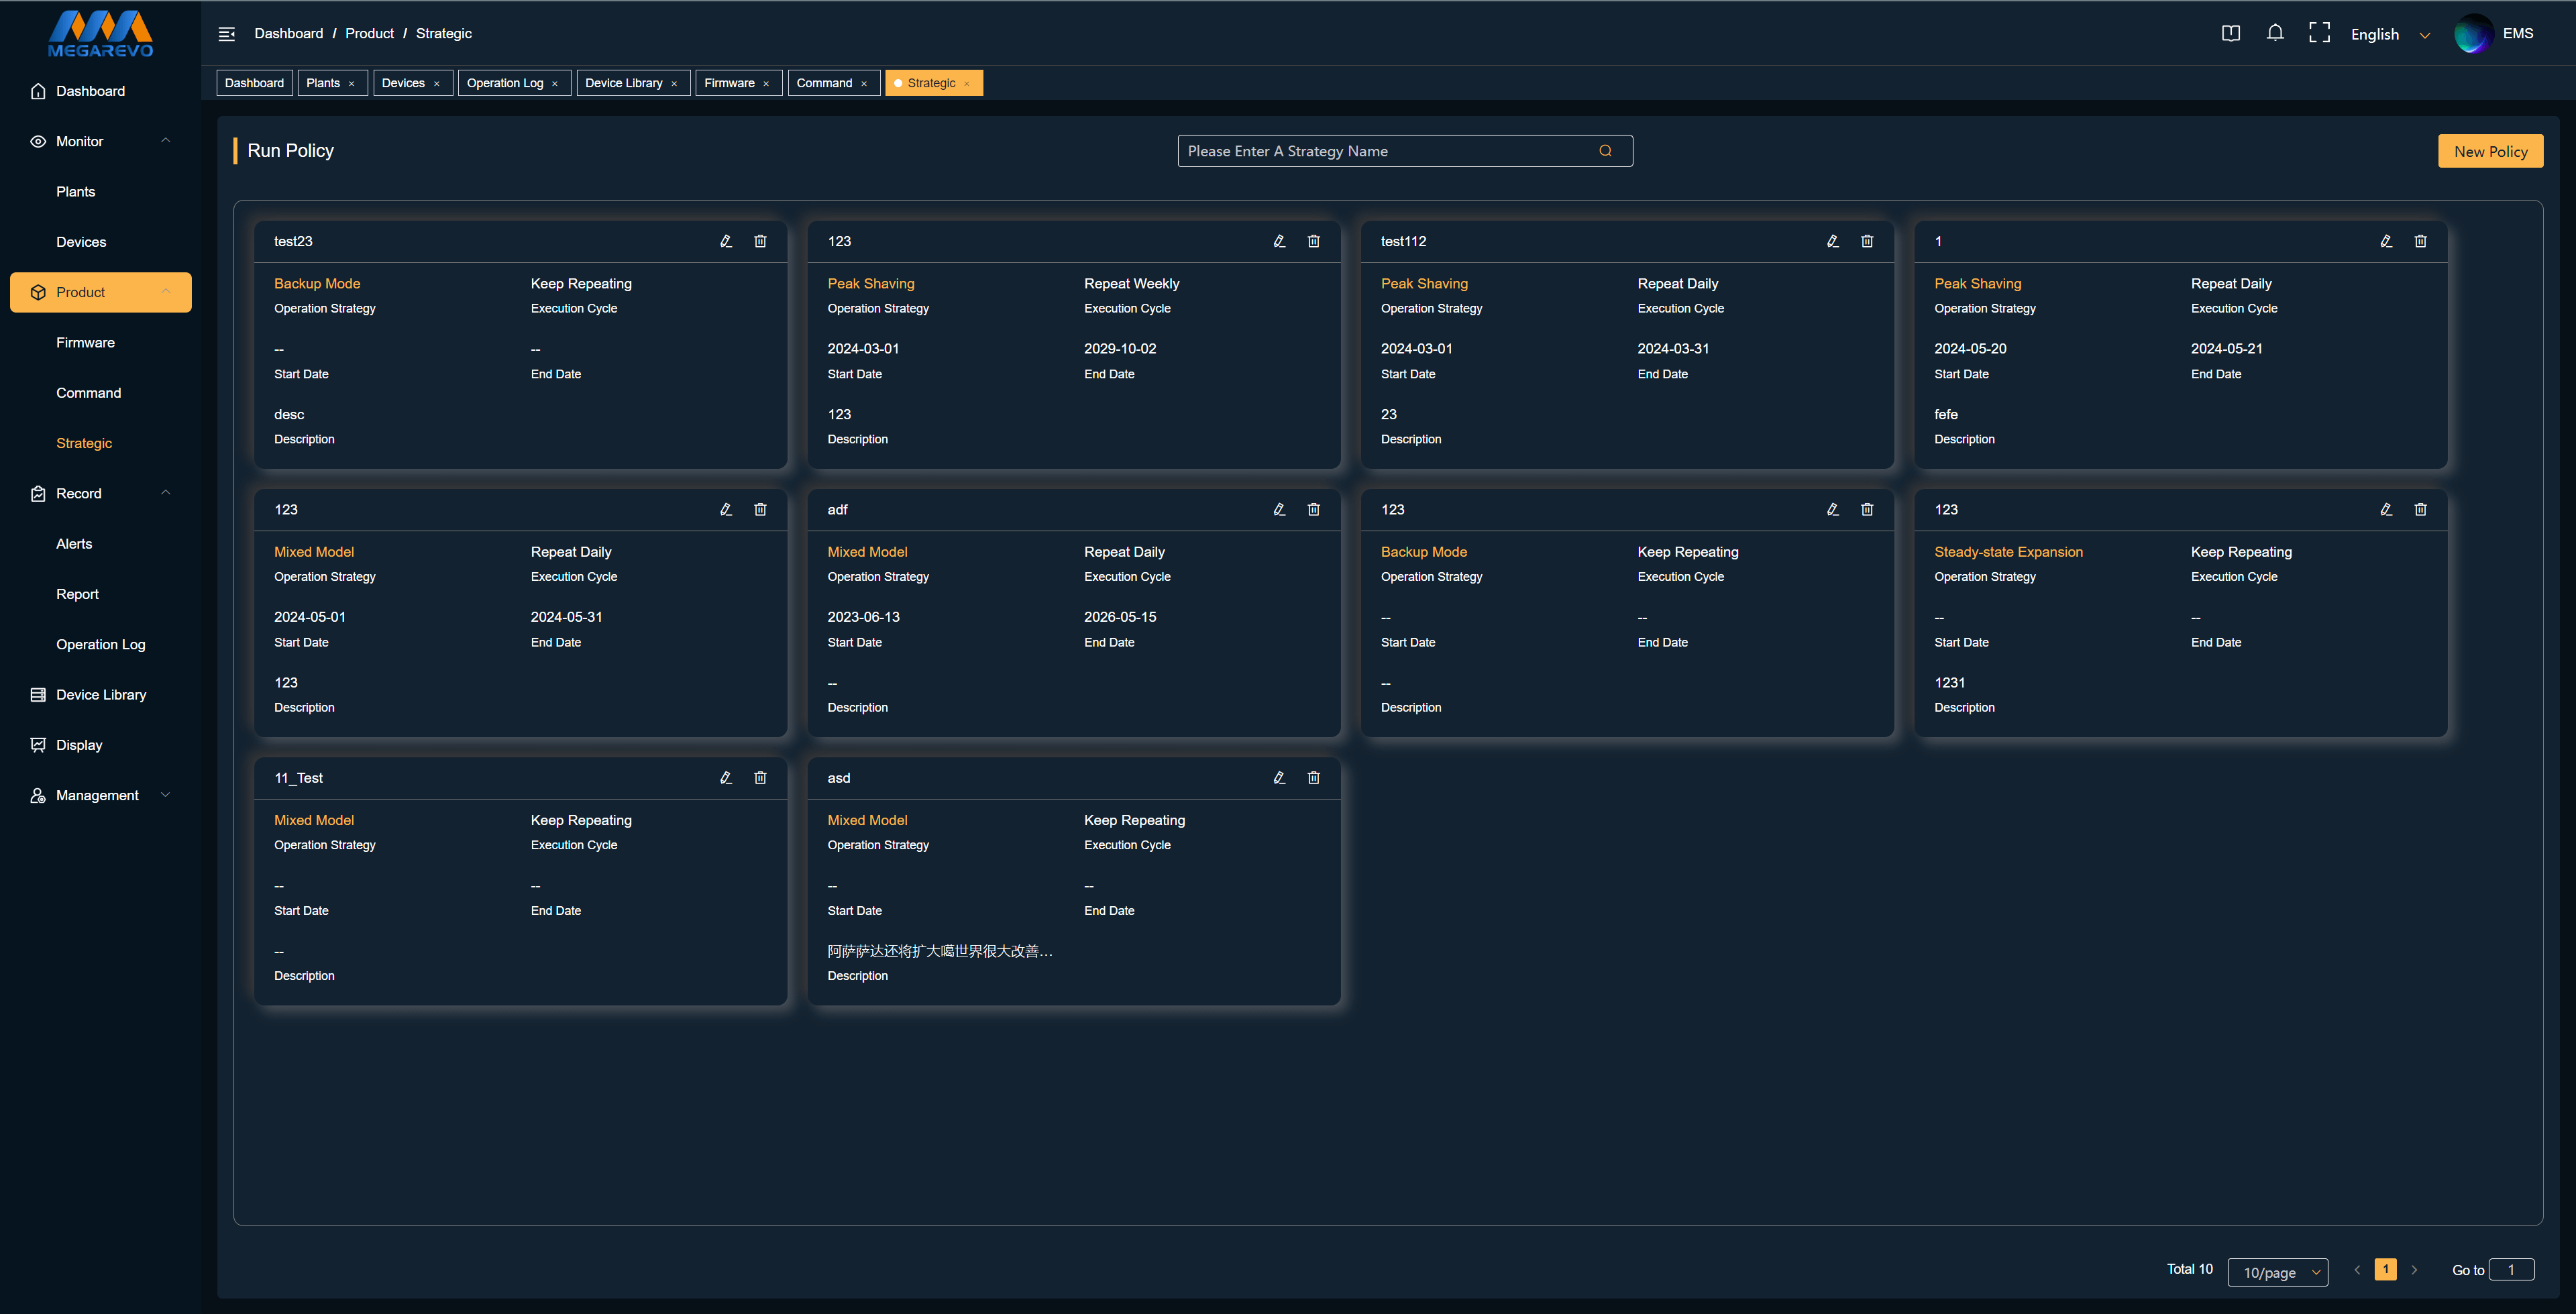Expand the Management menu group
This screenshot has height=1314, width=2576.
(166, 795)
